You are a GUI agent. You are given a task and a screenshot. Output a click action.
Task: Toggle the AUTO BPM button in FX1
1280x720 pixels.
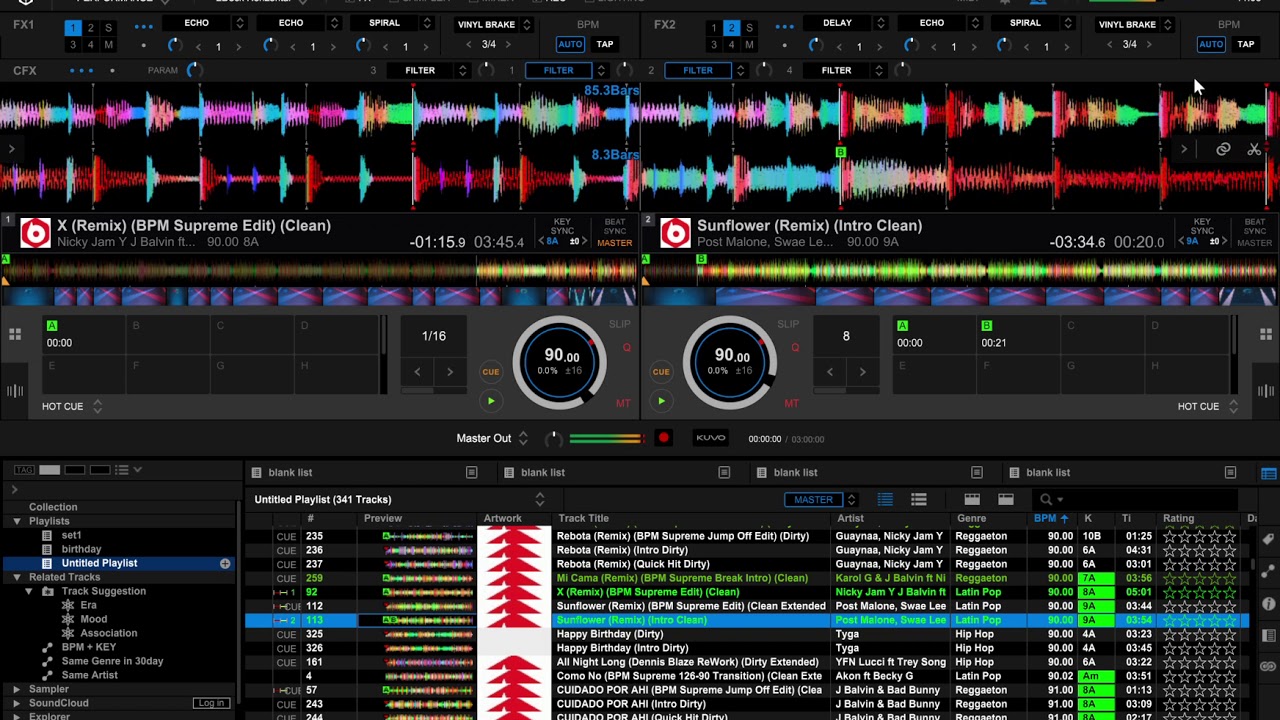point(570,44)
